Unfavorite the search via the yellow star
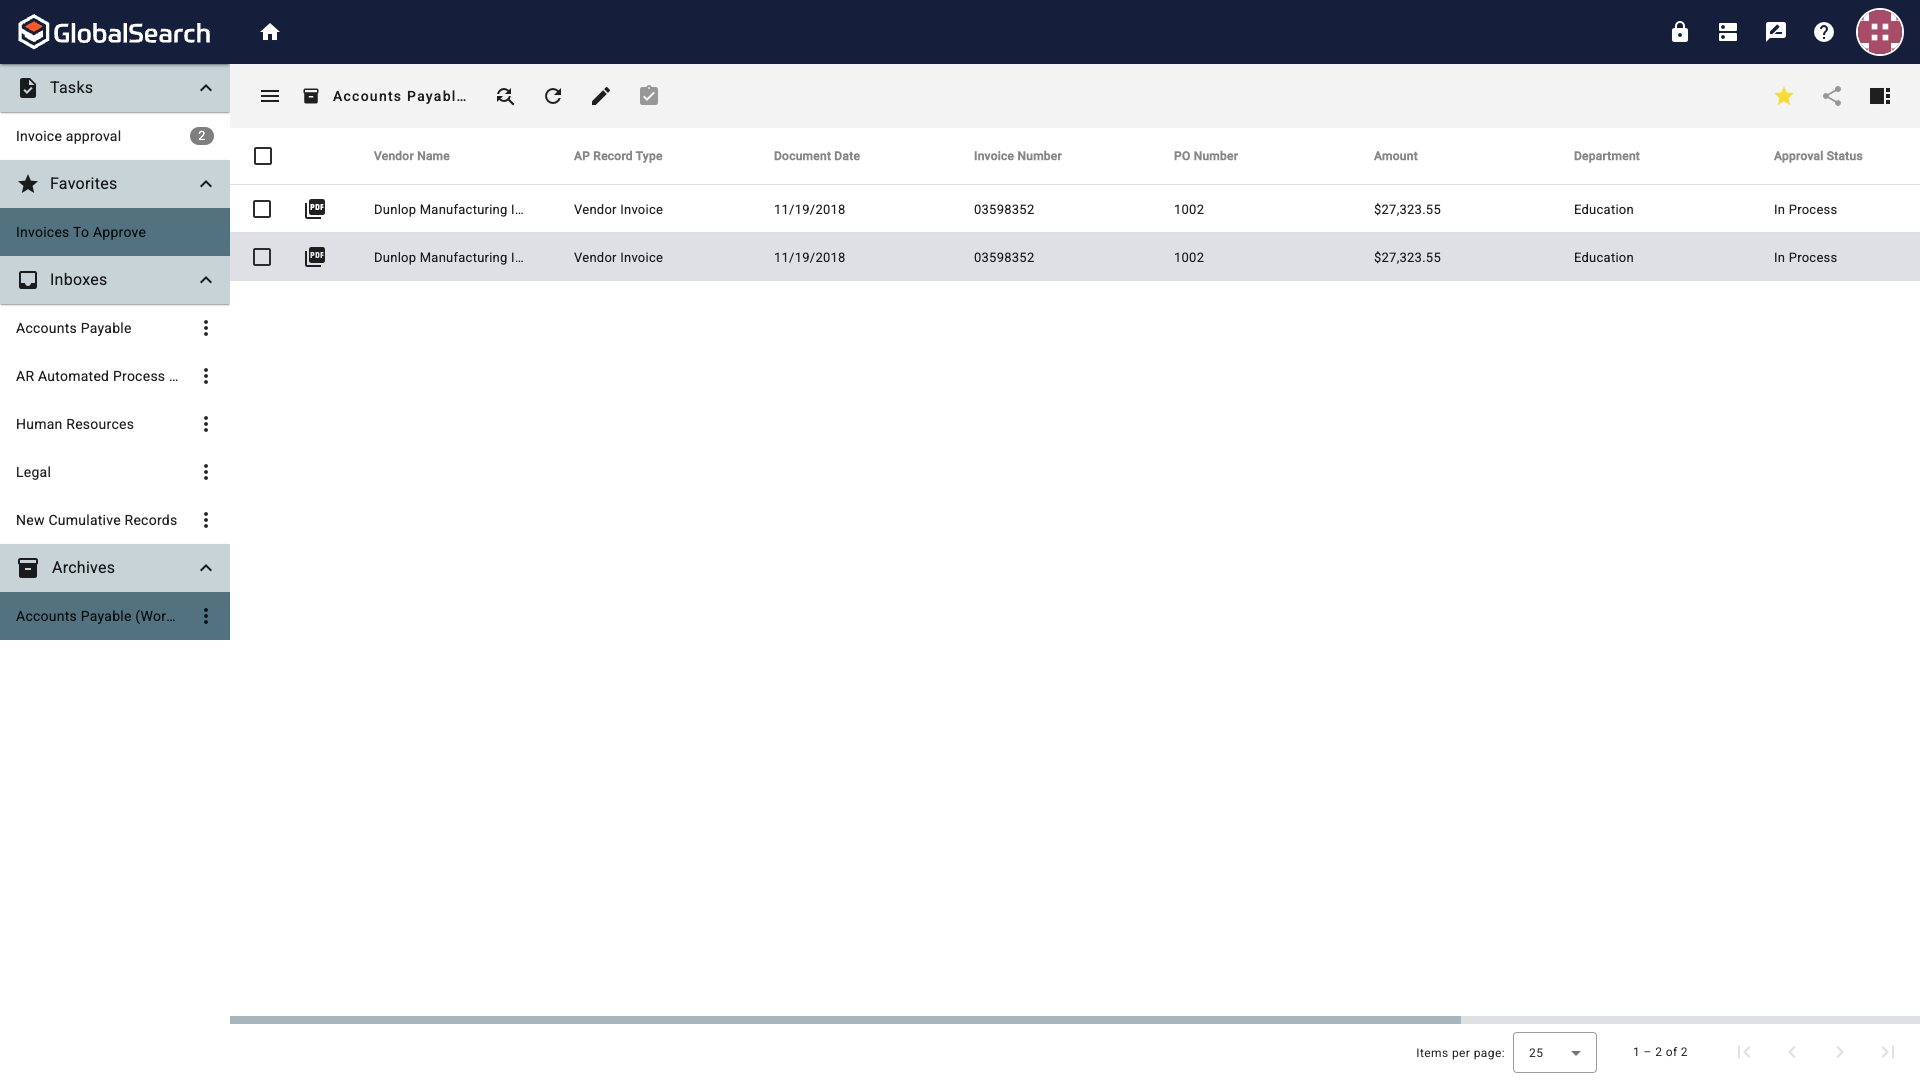This screenshot has width=1920, height=1080. point(1784,96)
